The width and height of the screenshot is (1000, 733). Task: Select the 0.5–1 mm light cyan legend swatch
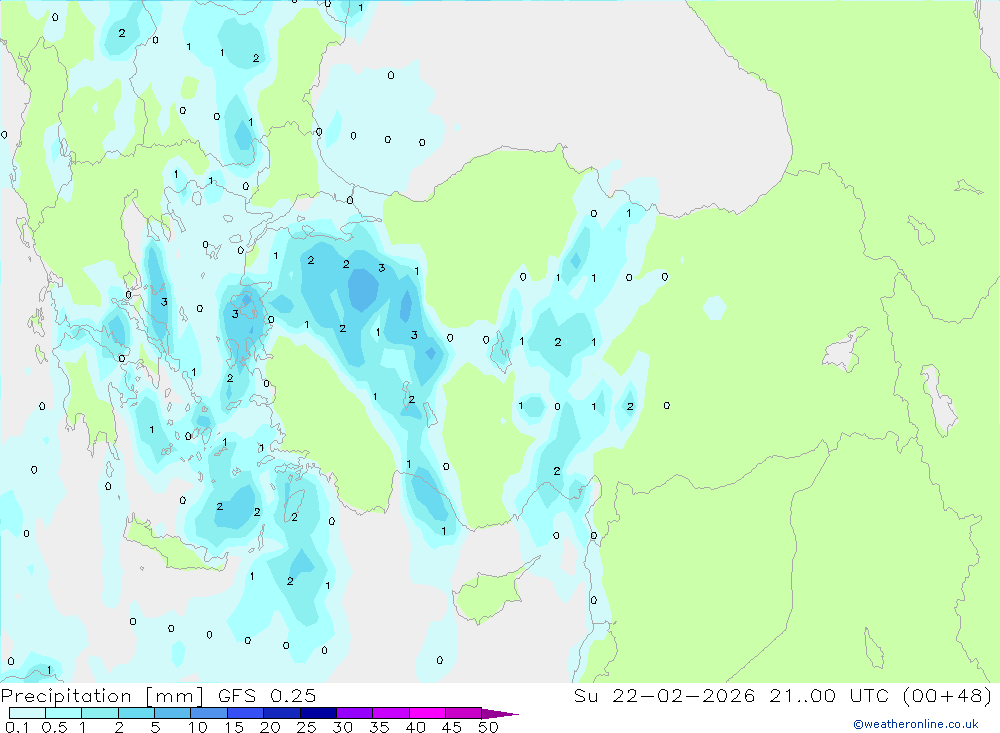(x=64, y=713)
